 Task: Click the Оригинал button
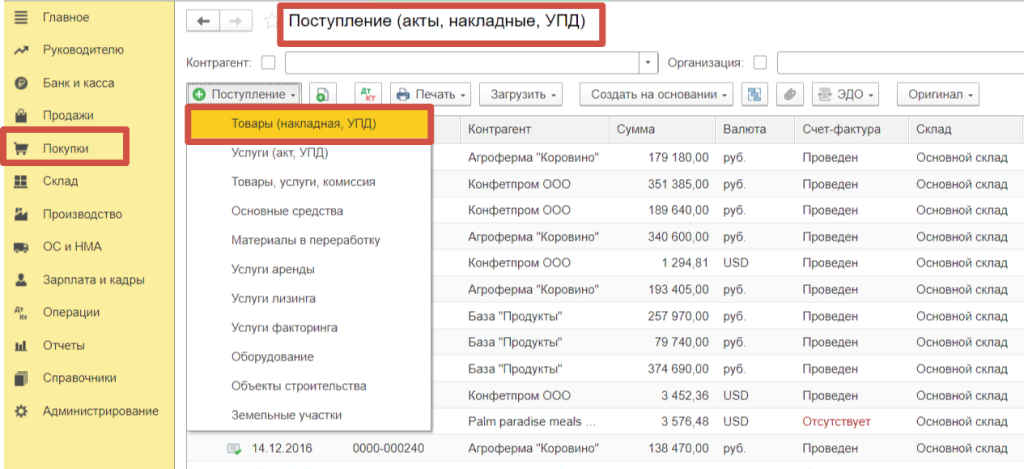[x=939, y=95]
